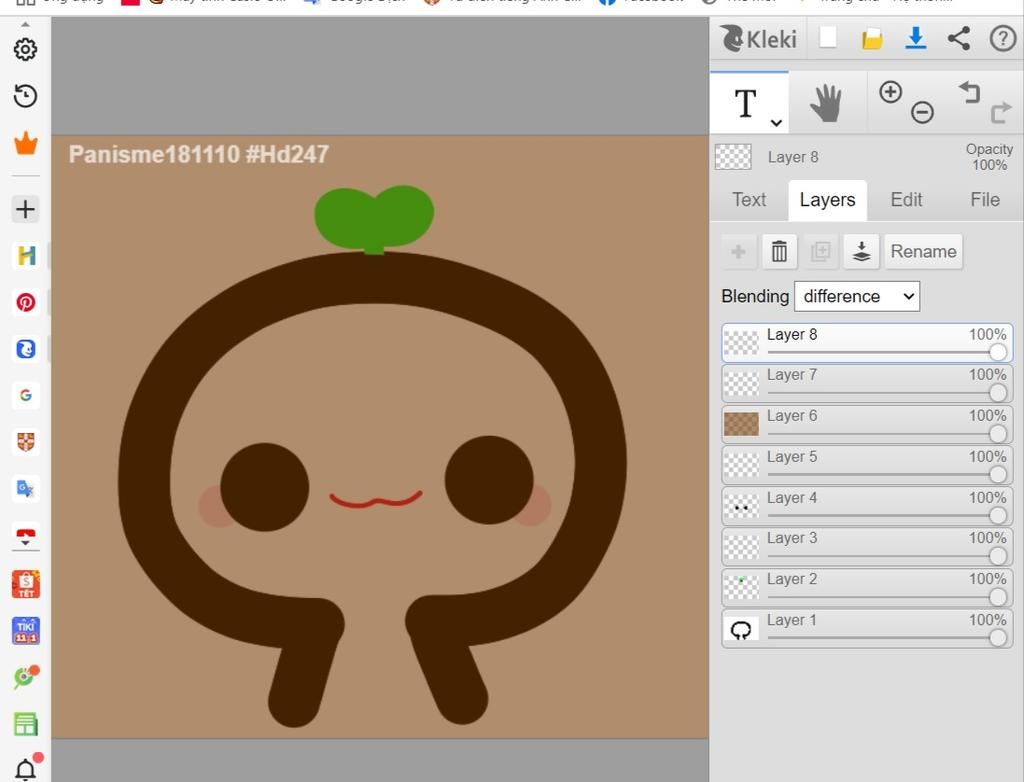Open the green table sidebar shortcut
1024x782 pixels.
coord(25,724)
